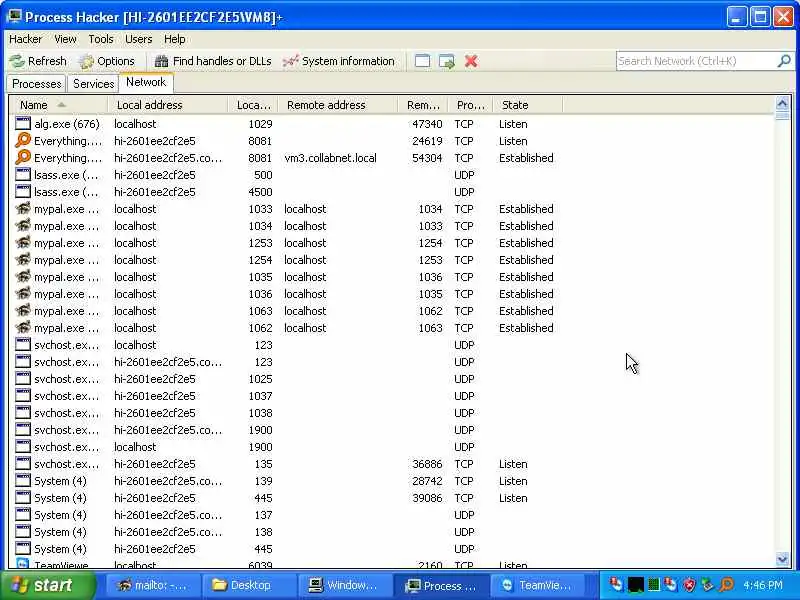The height and width of the screenshot is (600, 800).
Task: Click svchost icon for localhost port 123
Action: [23, 344]
